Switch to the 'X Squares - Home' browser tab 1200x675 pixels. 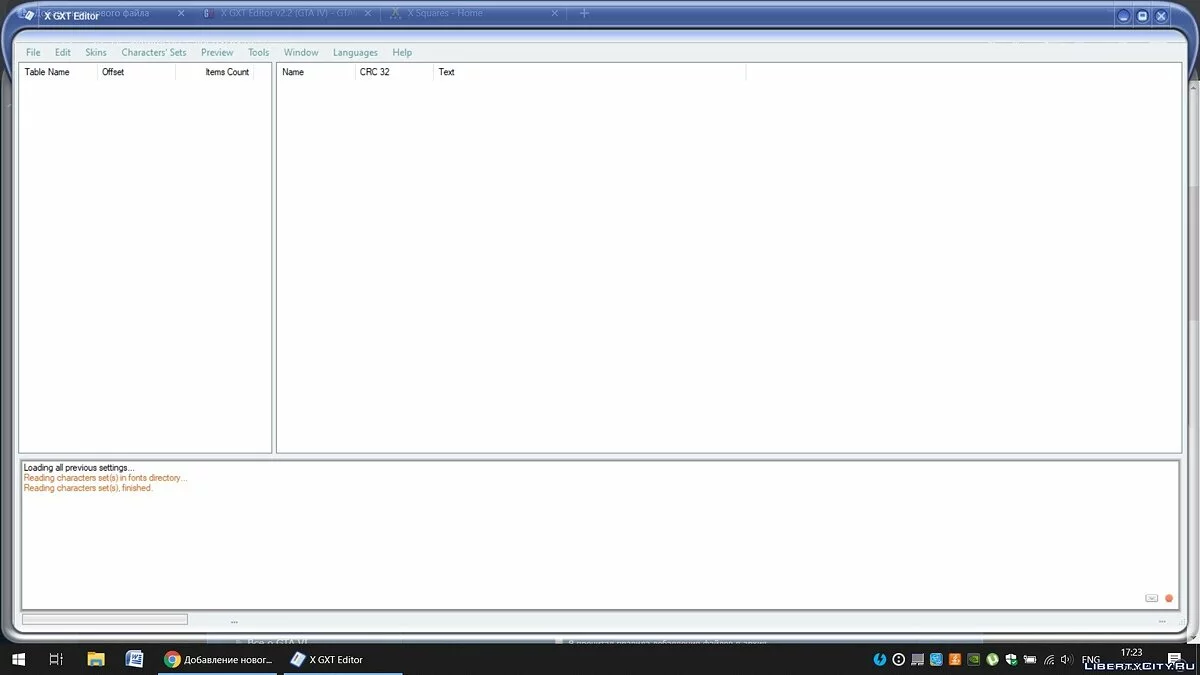[443, 13]
